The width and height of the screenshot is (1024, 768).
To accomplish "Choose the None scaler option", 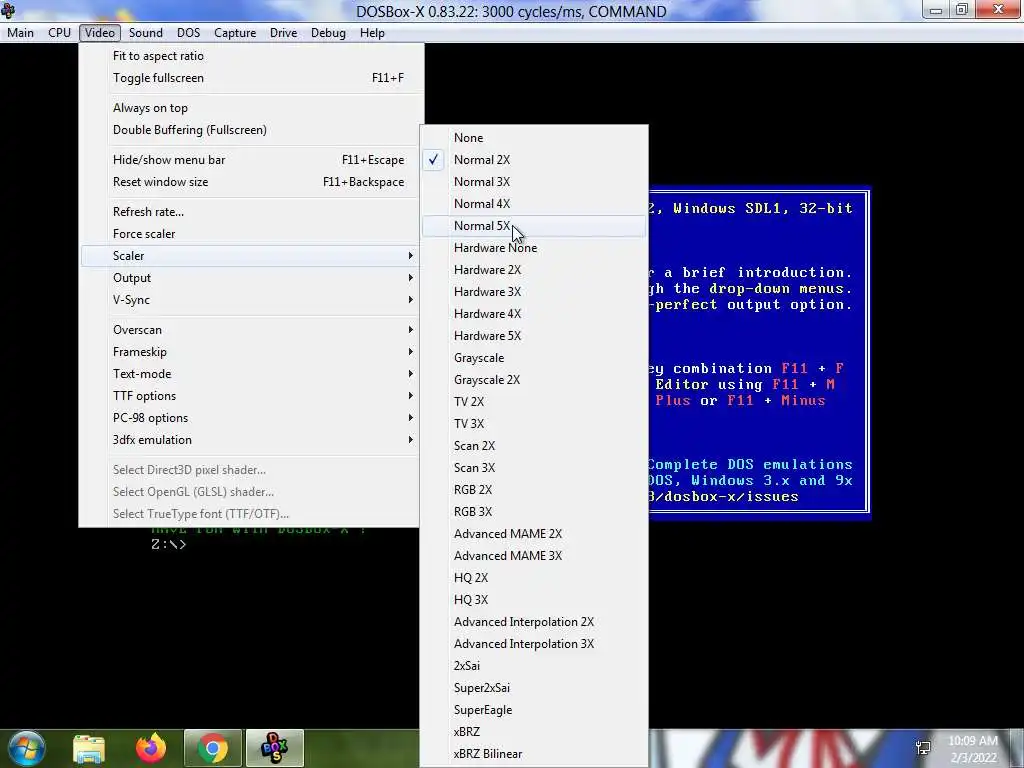I will tap(534, 138).
